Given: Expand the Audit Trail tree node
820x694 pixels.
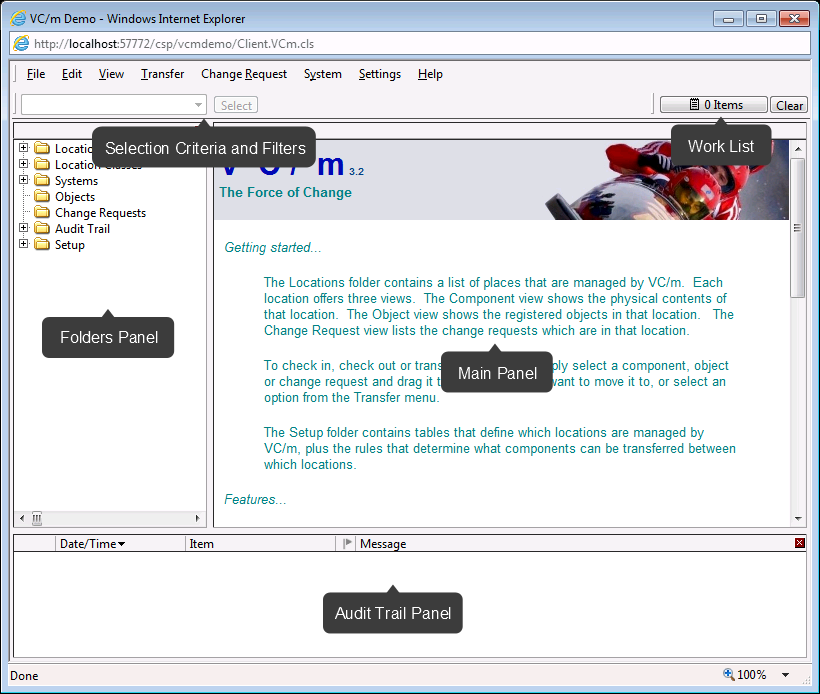Looking at the screenshot, I should tap(24, 229).
